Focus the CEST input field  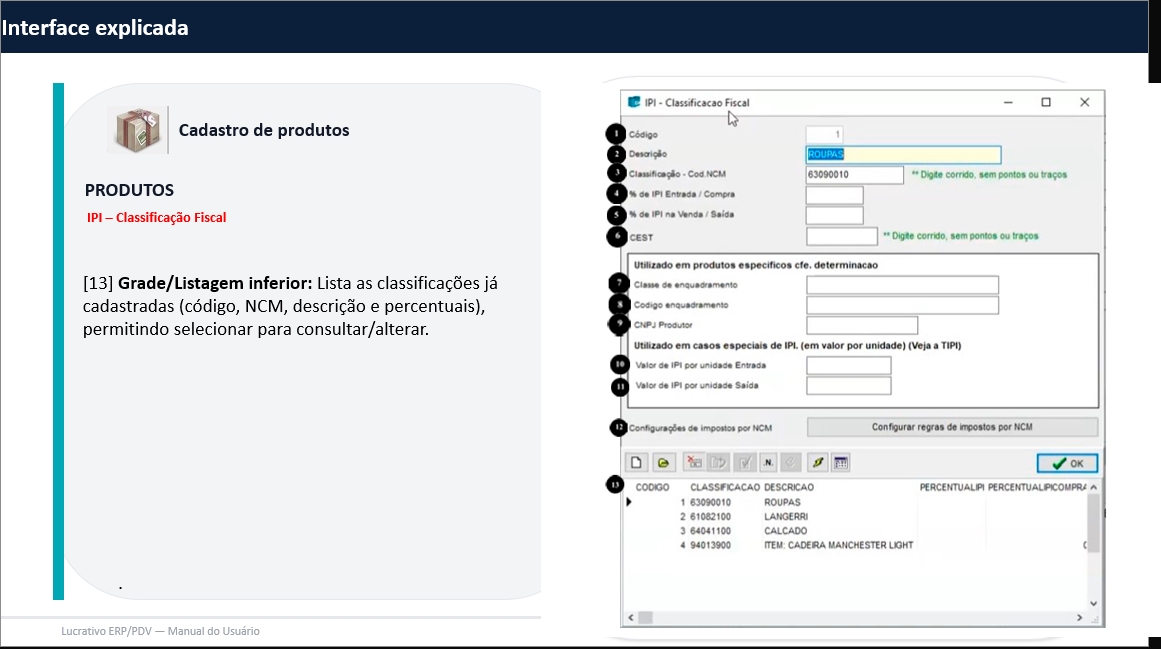[x=841, y=237]
